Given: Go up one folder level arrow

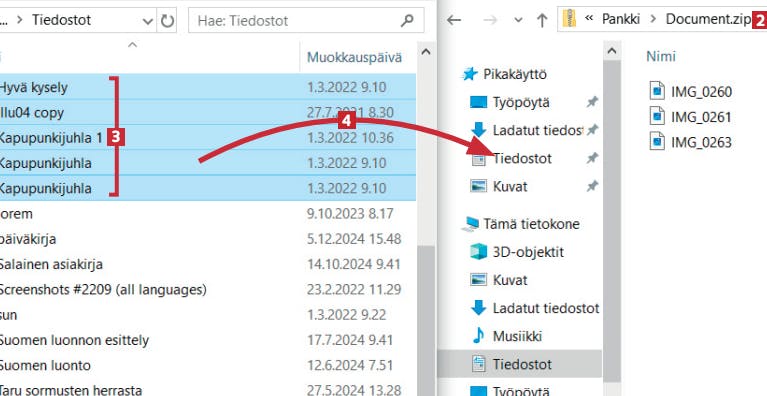Looking at the screenshot, I should click(x=541, y=20).
